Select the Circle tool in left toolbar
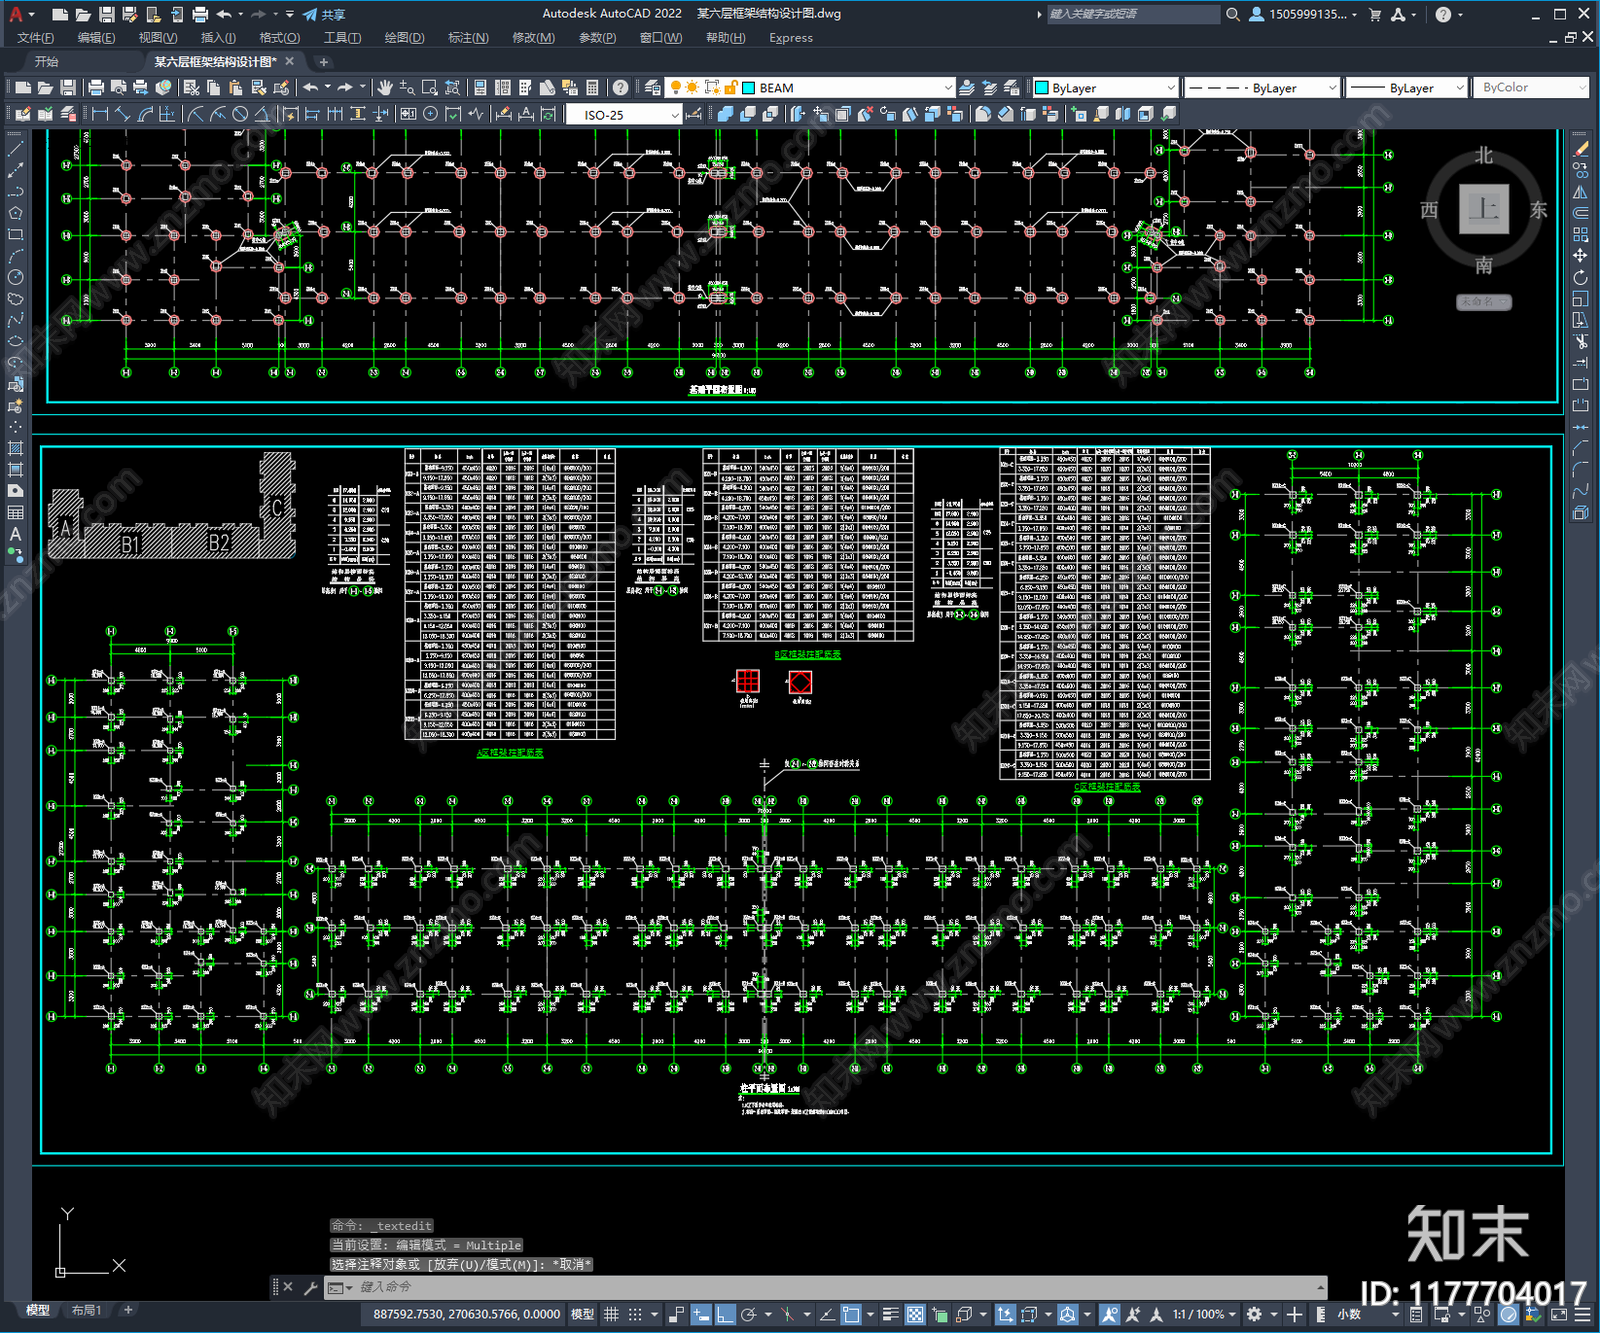The image size is (1600, 1333). click(x=15, y=277)
